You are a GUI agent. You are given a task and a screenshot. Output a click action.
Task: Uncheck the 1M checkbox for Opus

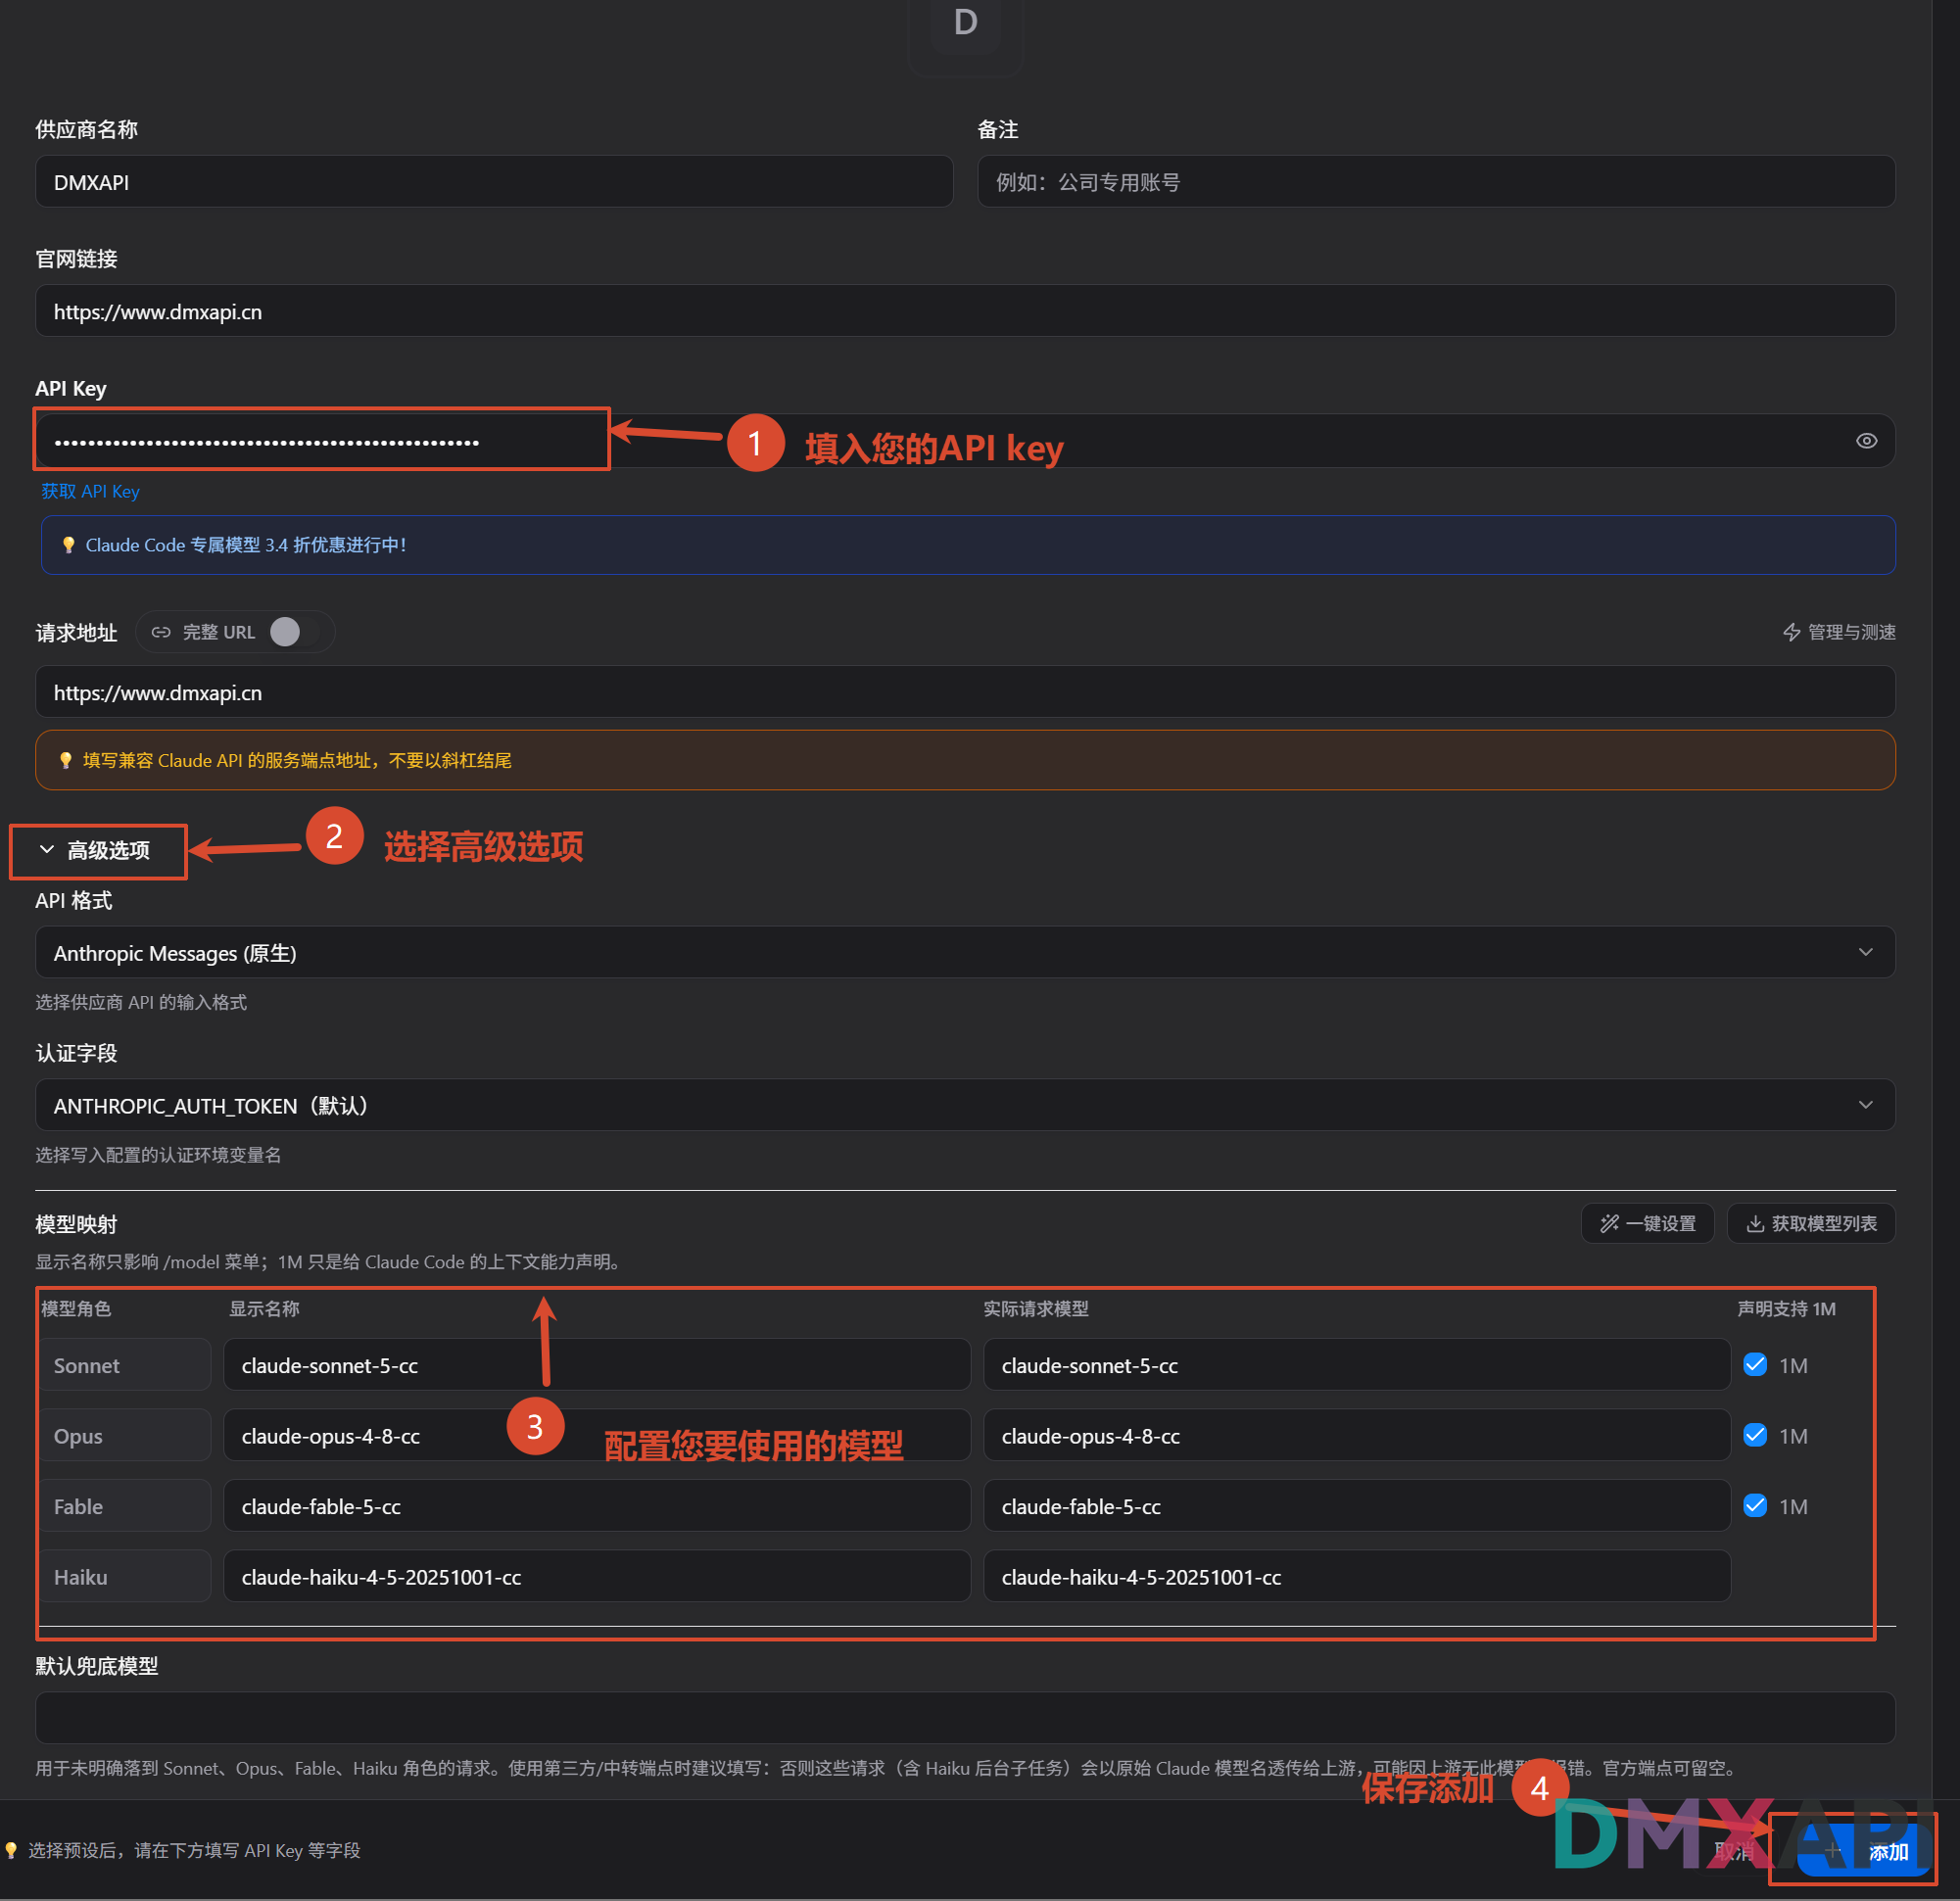1755,1435
